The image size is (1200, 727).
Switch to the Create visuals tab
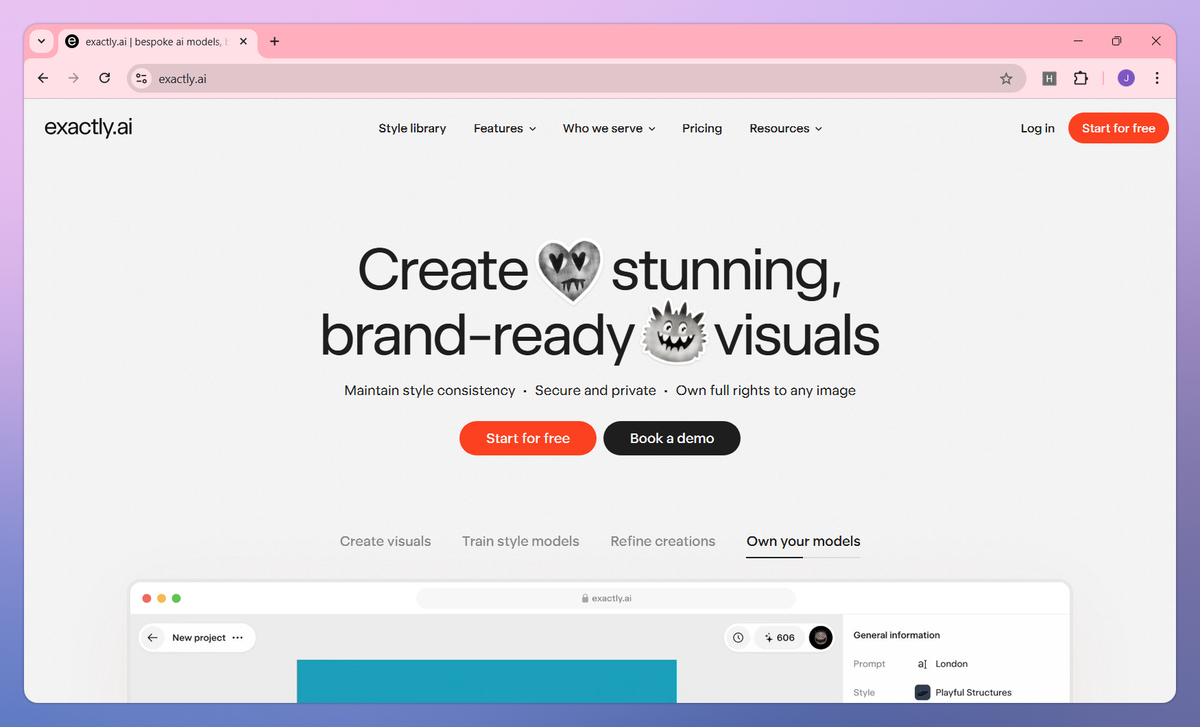tap(385, 541)
